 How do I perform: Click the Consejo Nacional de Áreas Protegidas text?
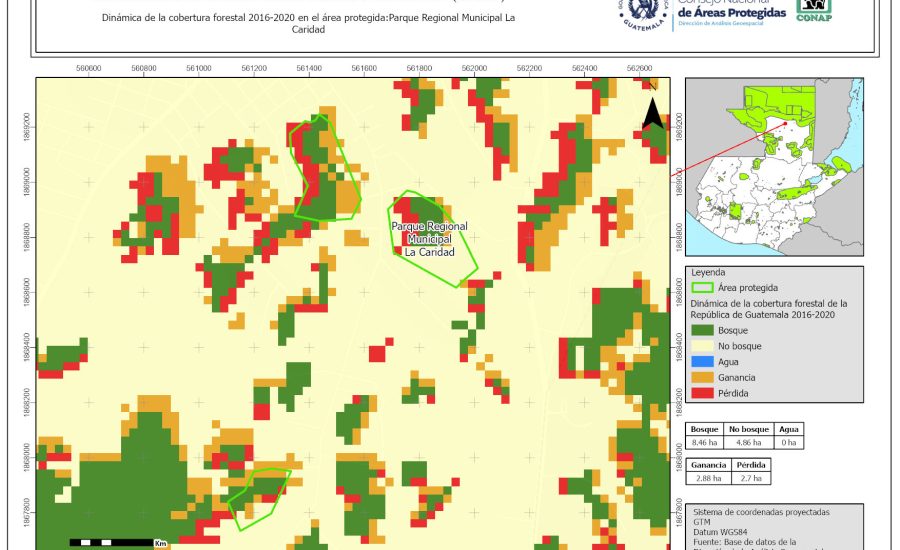coord(735,10)
